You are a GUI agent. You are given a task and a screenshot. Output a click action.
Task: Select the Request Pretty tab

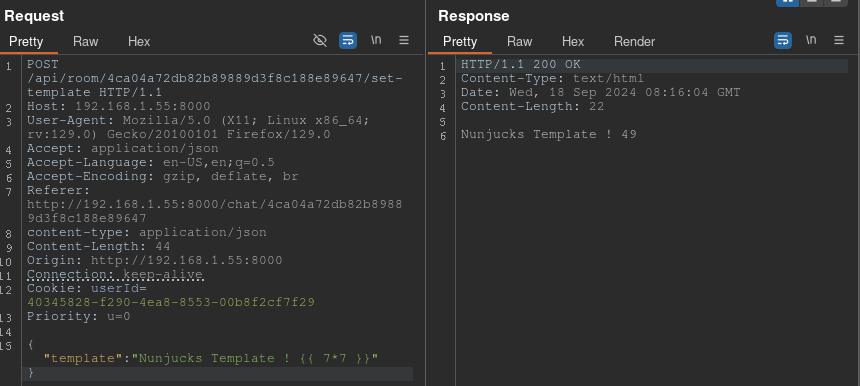coord(26,42)
